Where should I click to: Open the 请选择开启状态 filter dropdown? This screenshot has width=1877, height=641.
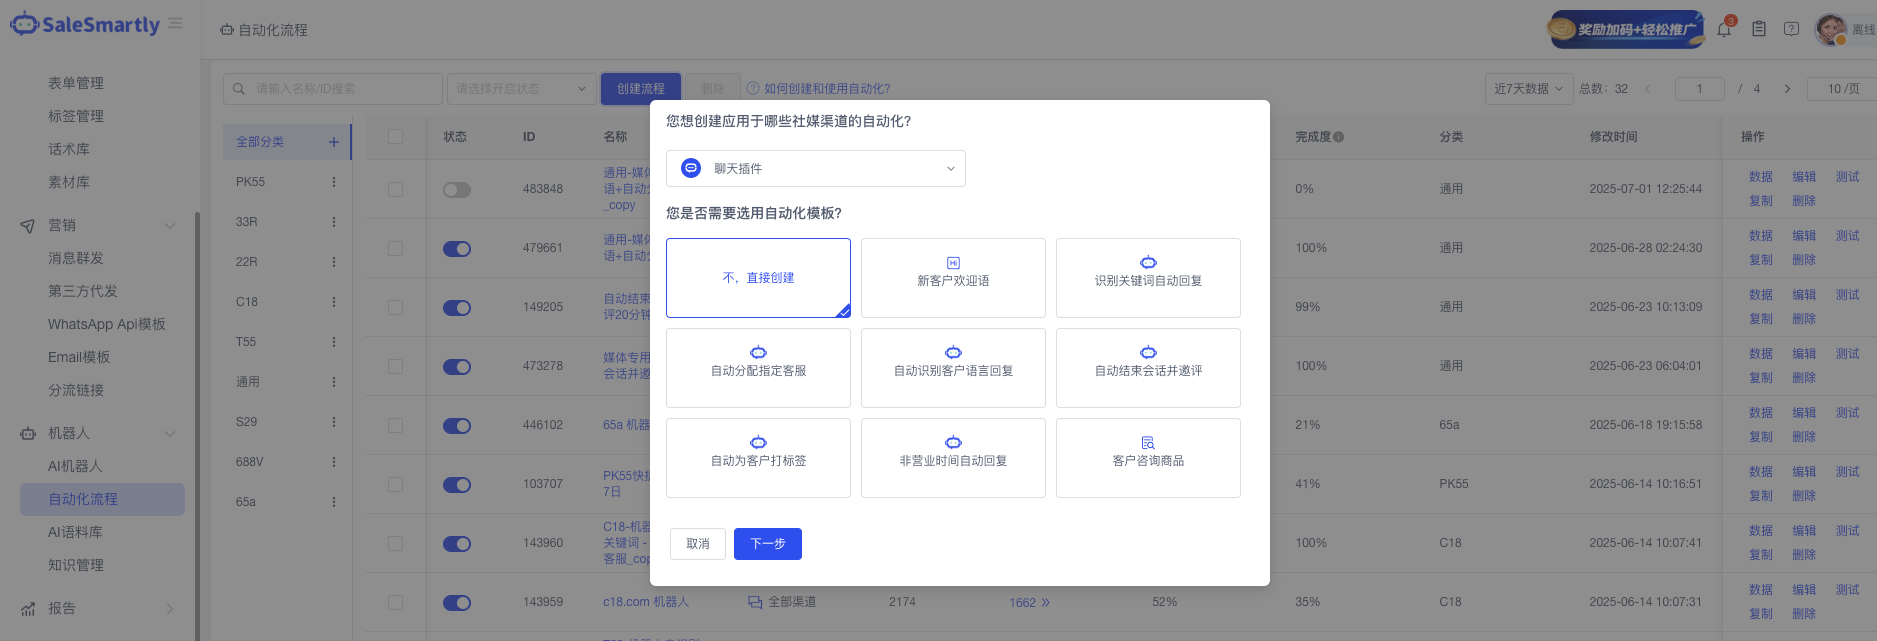pos(521,89)
